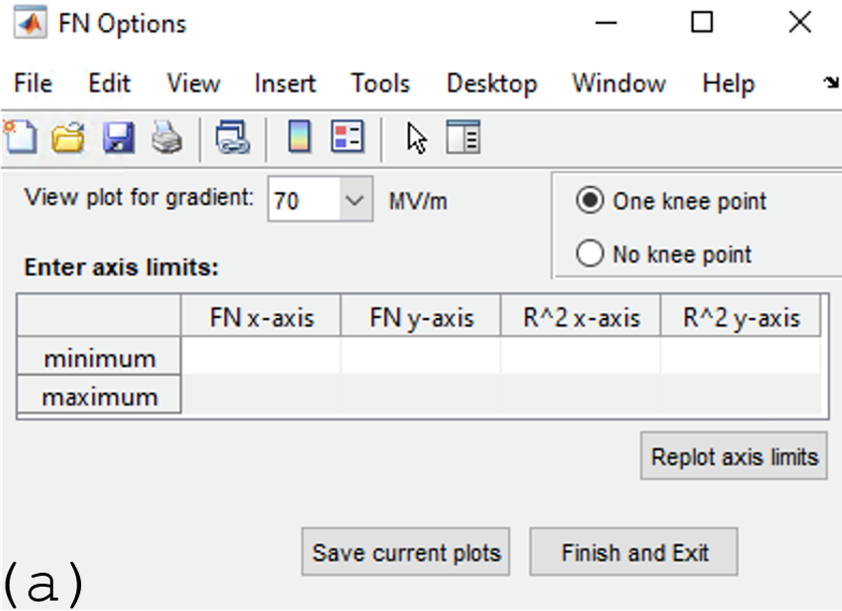Click the Open File folder icon
This screenshot has width=842, height=611.
(x=68, y=137)
